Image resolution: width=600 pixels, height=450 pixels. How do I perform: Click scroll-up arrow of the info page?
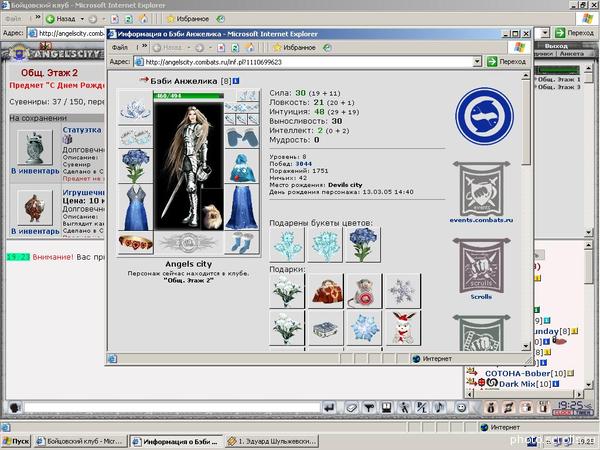(x=526, y=76)
